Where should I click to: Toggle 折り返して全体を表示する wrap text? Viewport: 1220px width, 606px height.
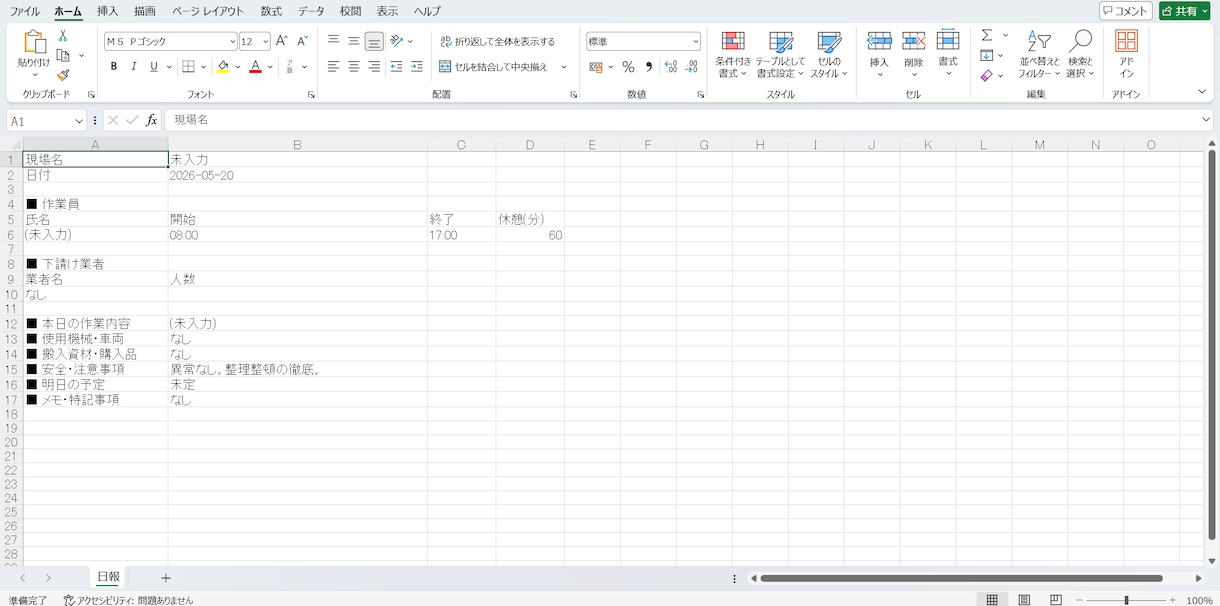point(497,42)
